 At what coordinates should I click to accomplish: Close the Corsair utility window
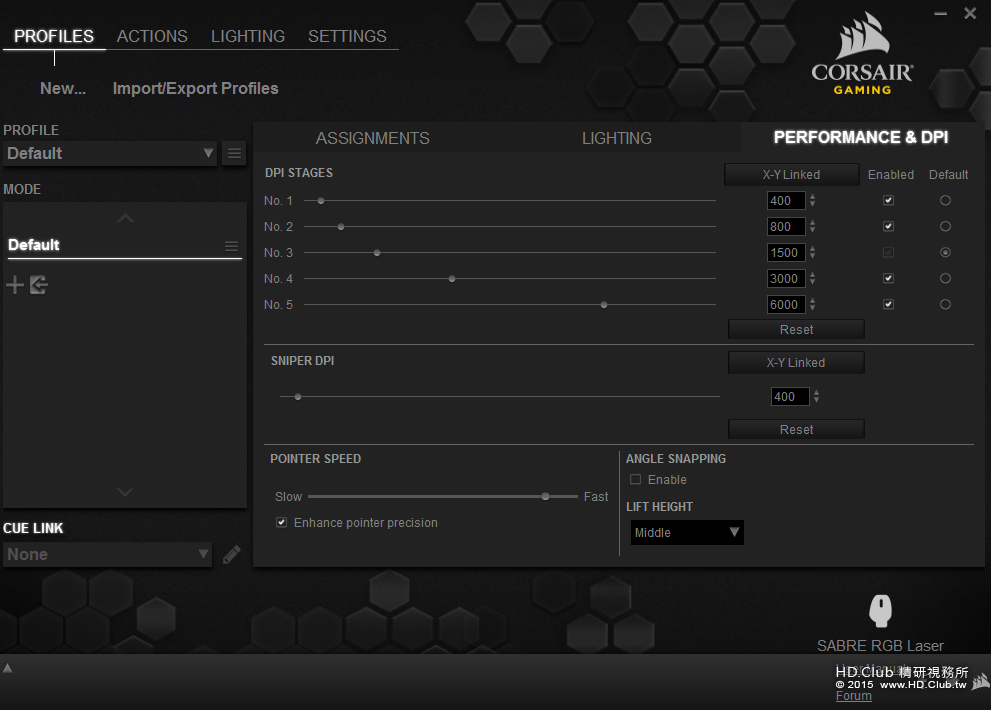[970, 13]
